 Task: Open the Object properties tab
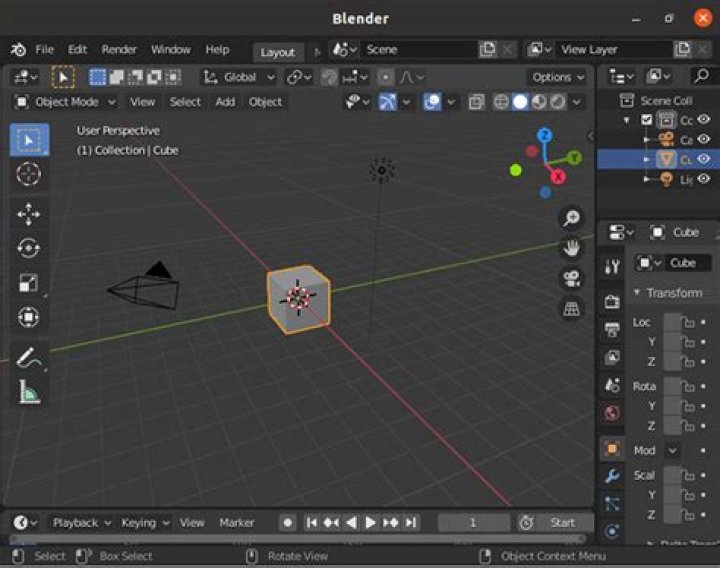pos(612,449)
